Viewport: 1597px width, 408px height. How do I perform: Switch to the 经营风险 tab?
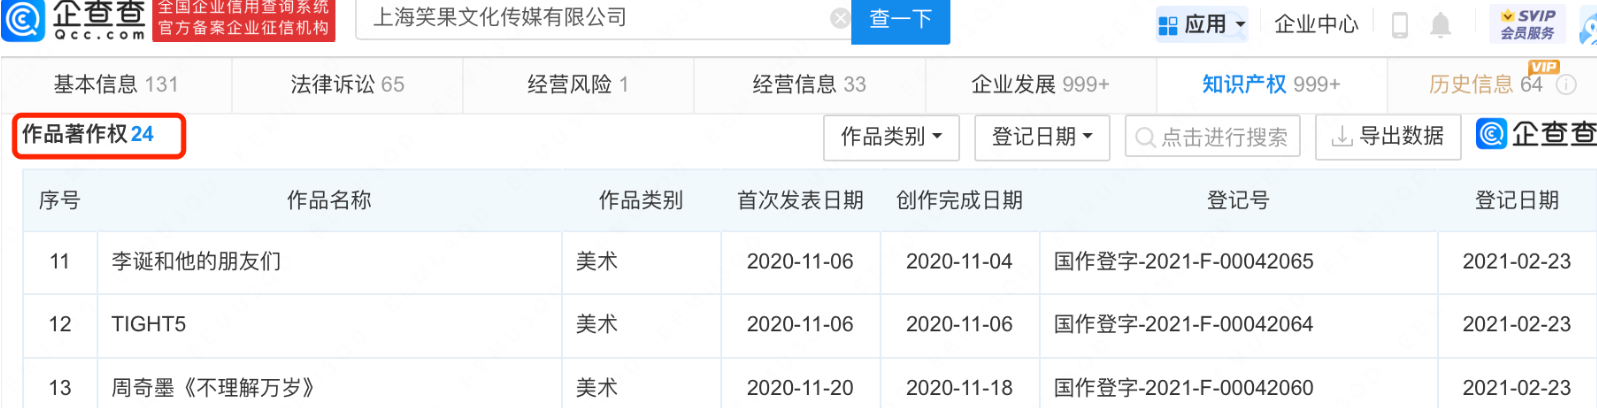578,85
